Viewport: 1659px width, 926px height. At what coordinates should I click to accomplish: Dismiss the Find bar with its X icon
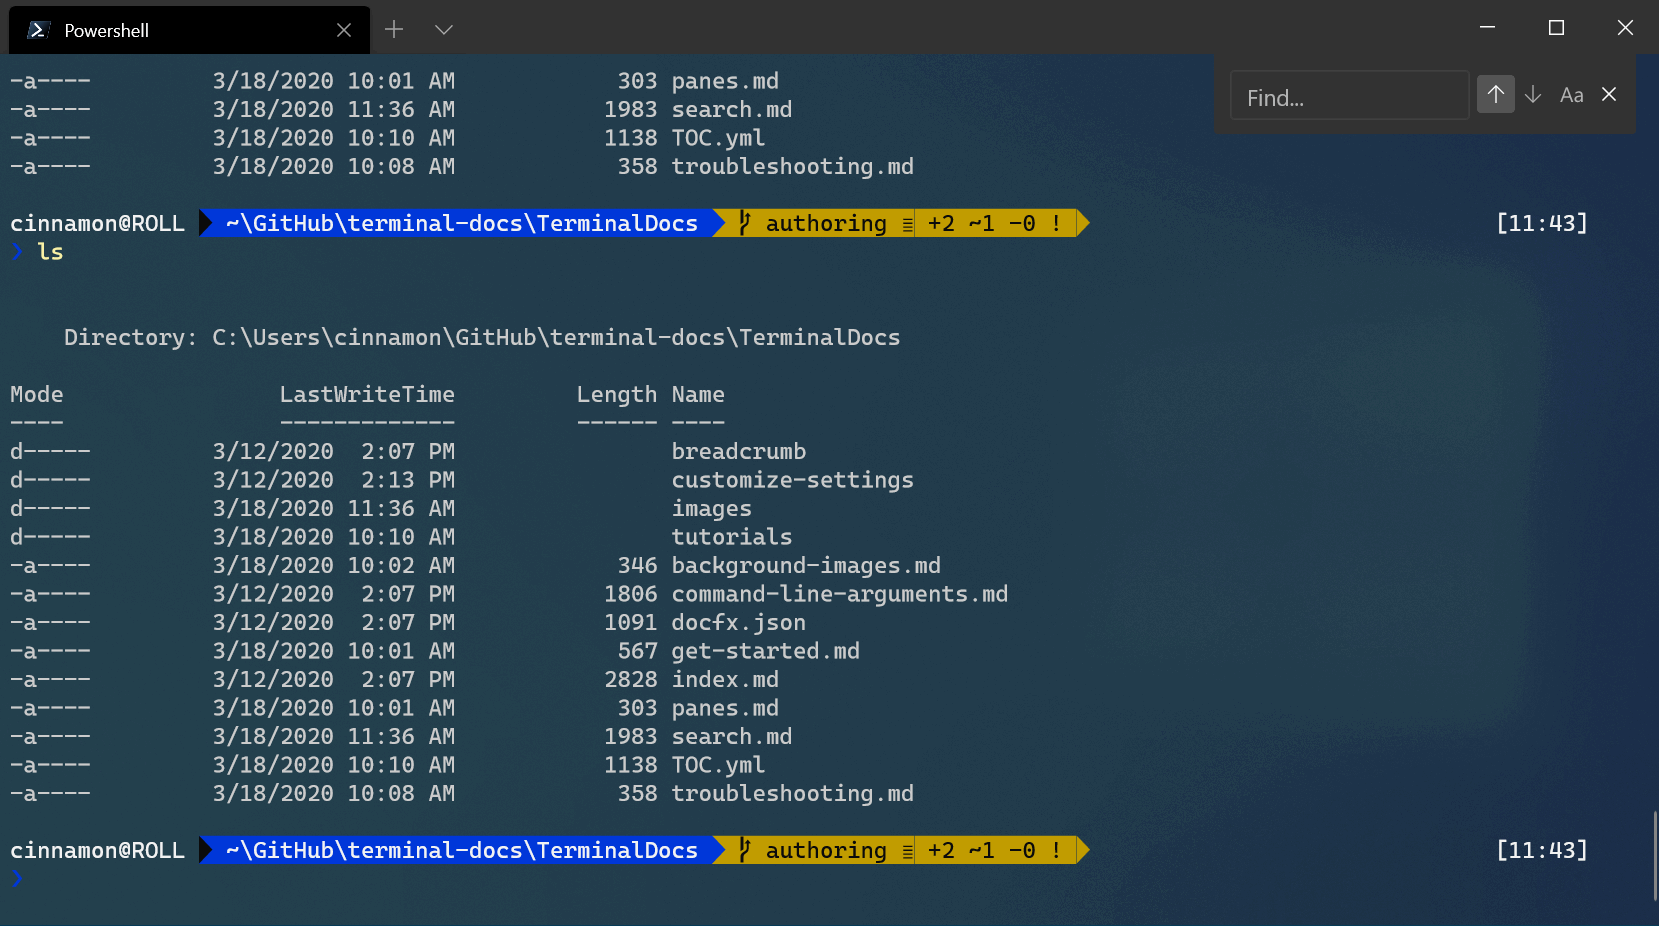pyautogui.click(x=1609, y=94)
